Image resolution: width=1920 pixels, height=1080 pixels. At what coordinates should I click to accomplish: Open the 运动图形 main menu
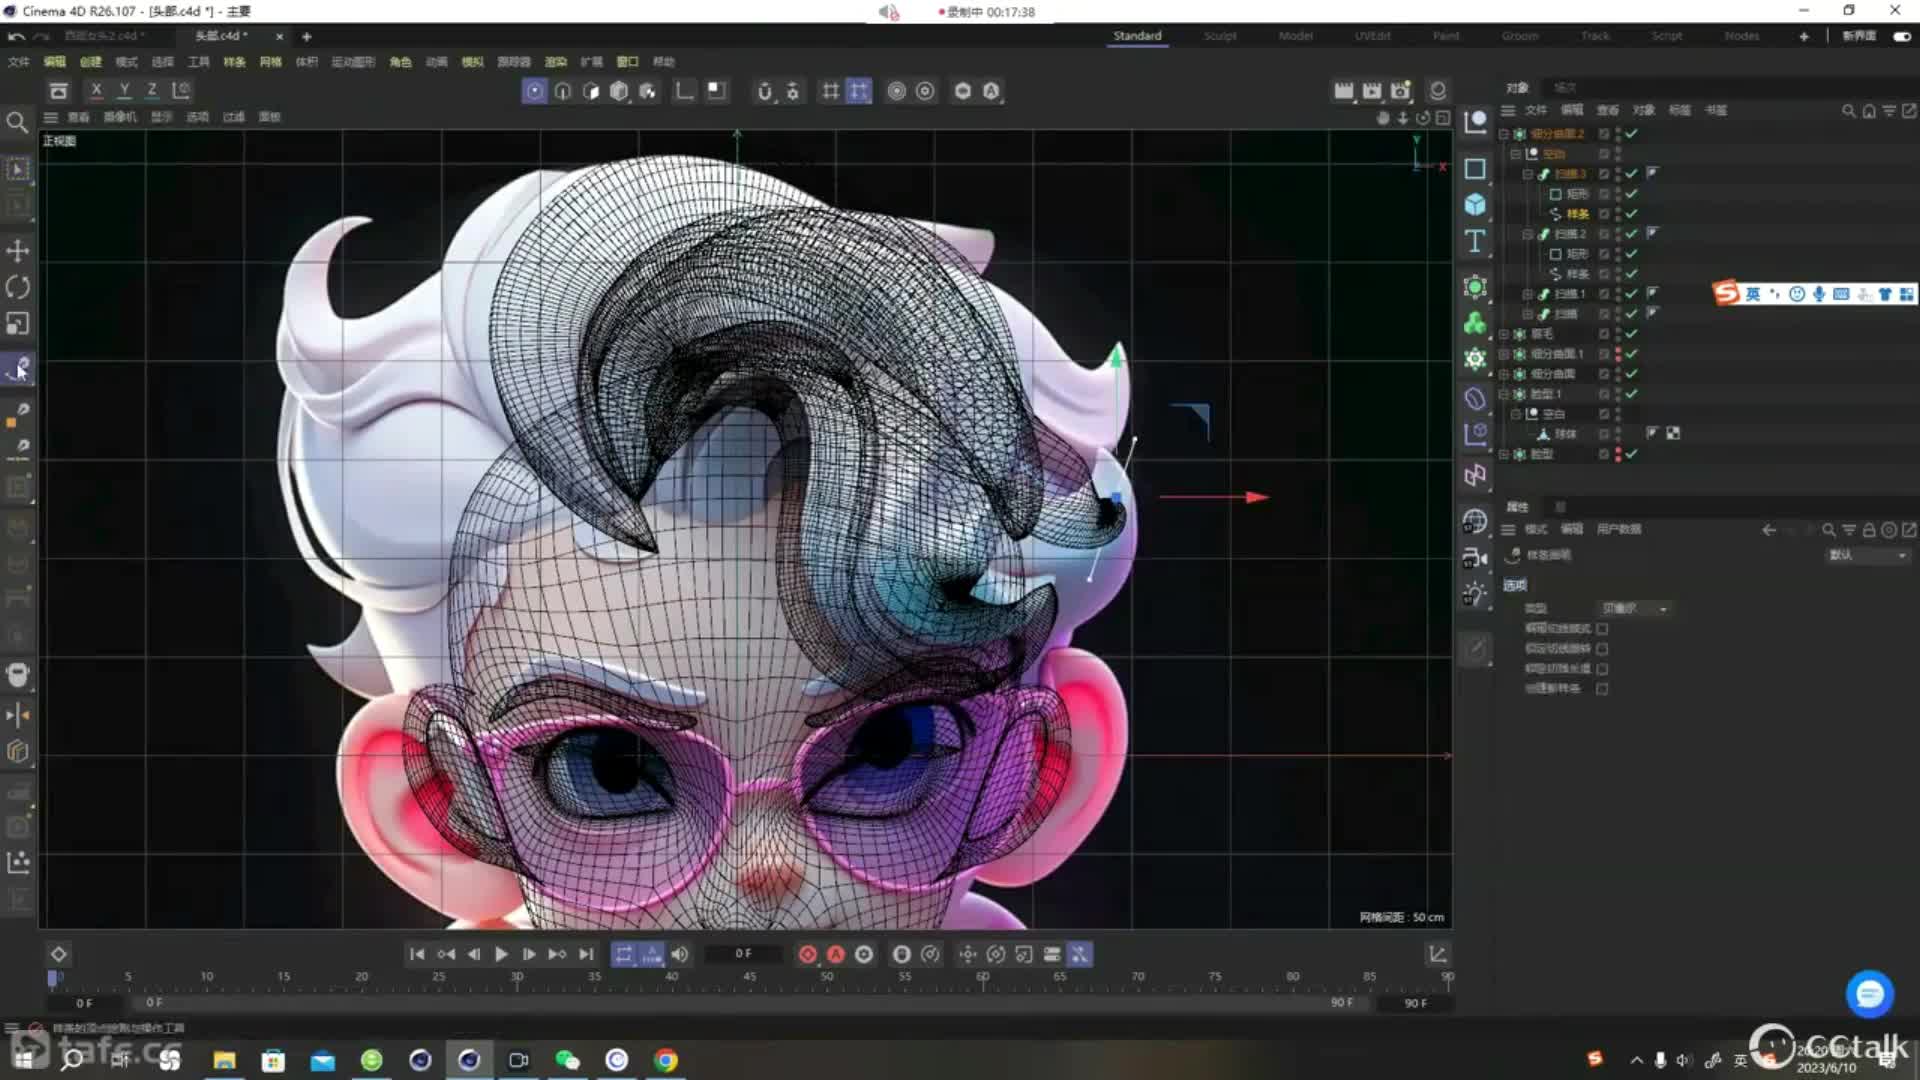click(353, 62)
